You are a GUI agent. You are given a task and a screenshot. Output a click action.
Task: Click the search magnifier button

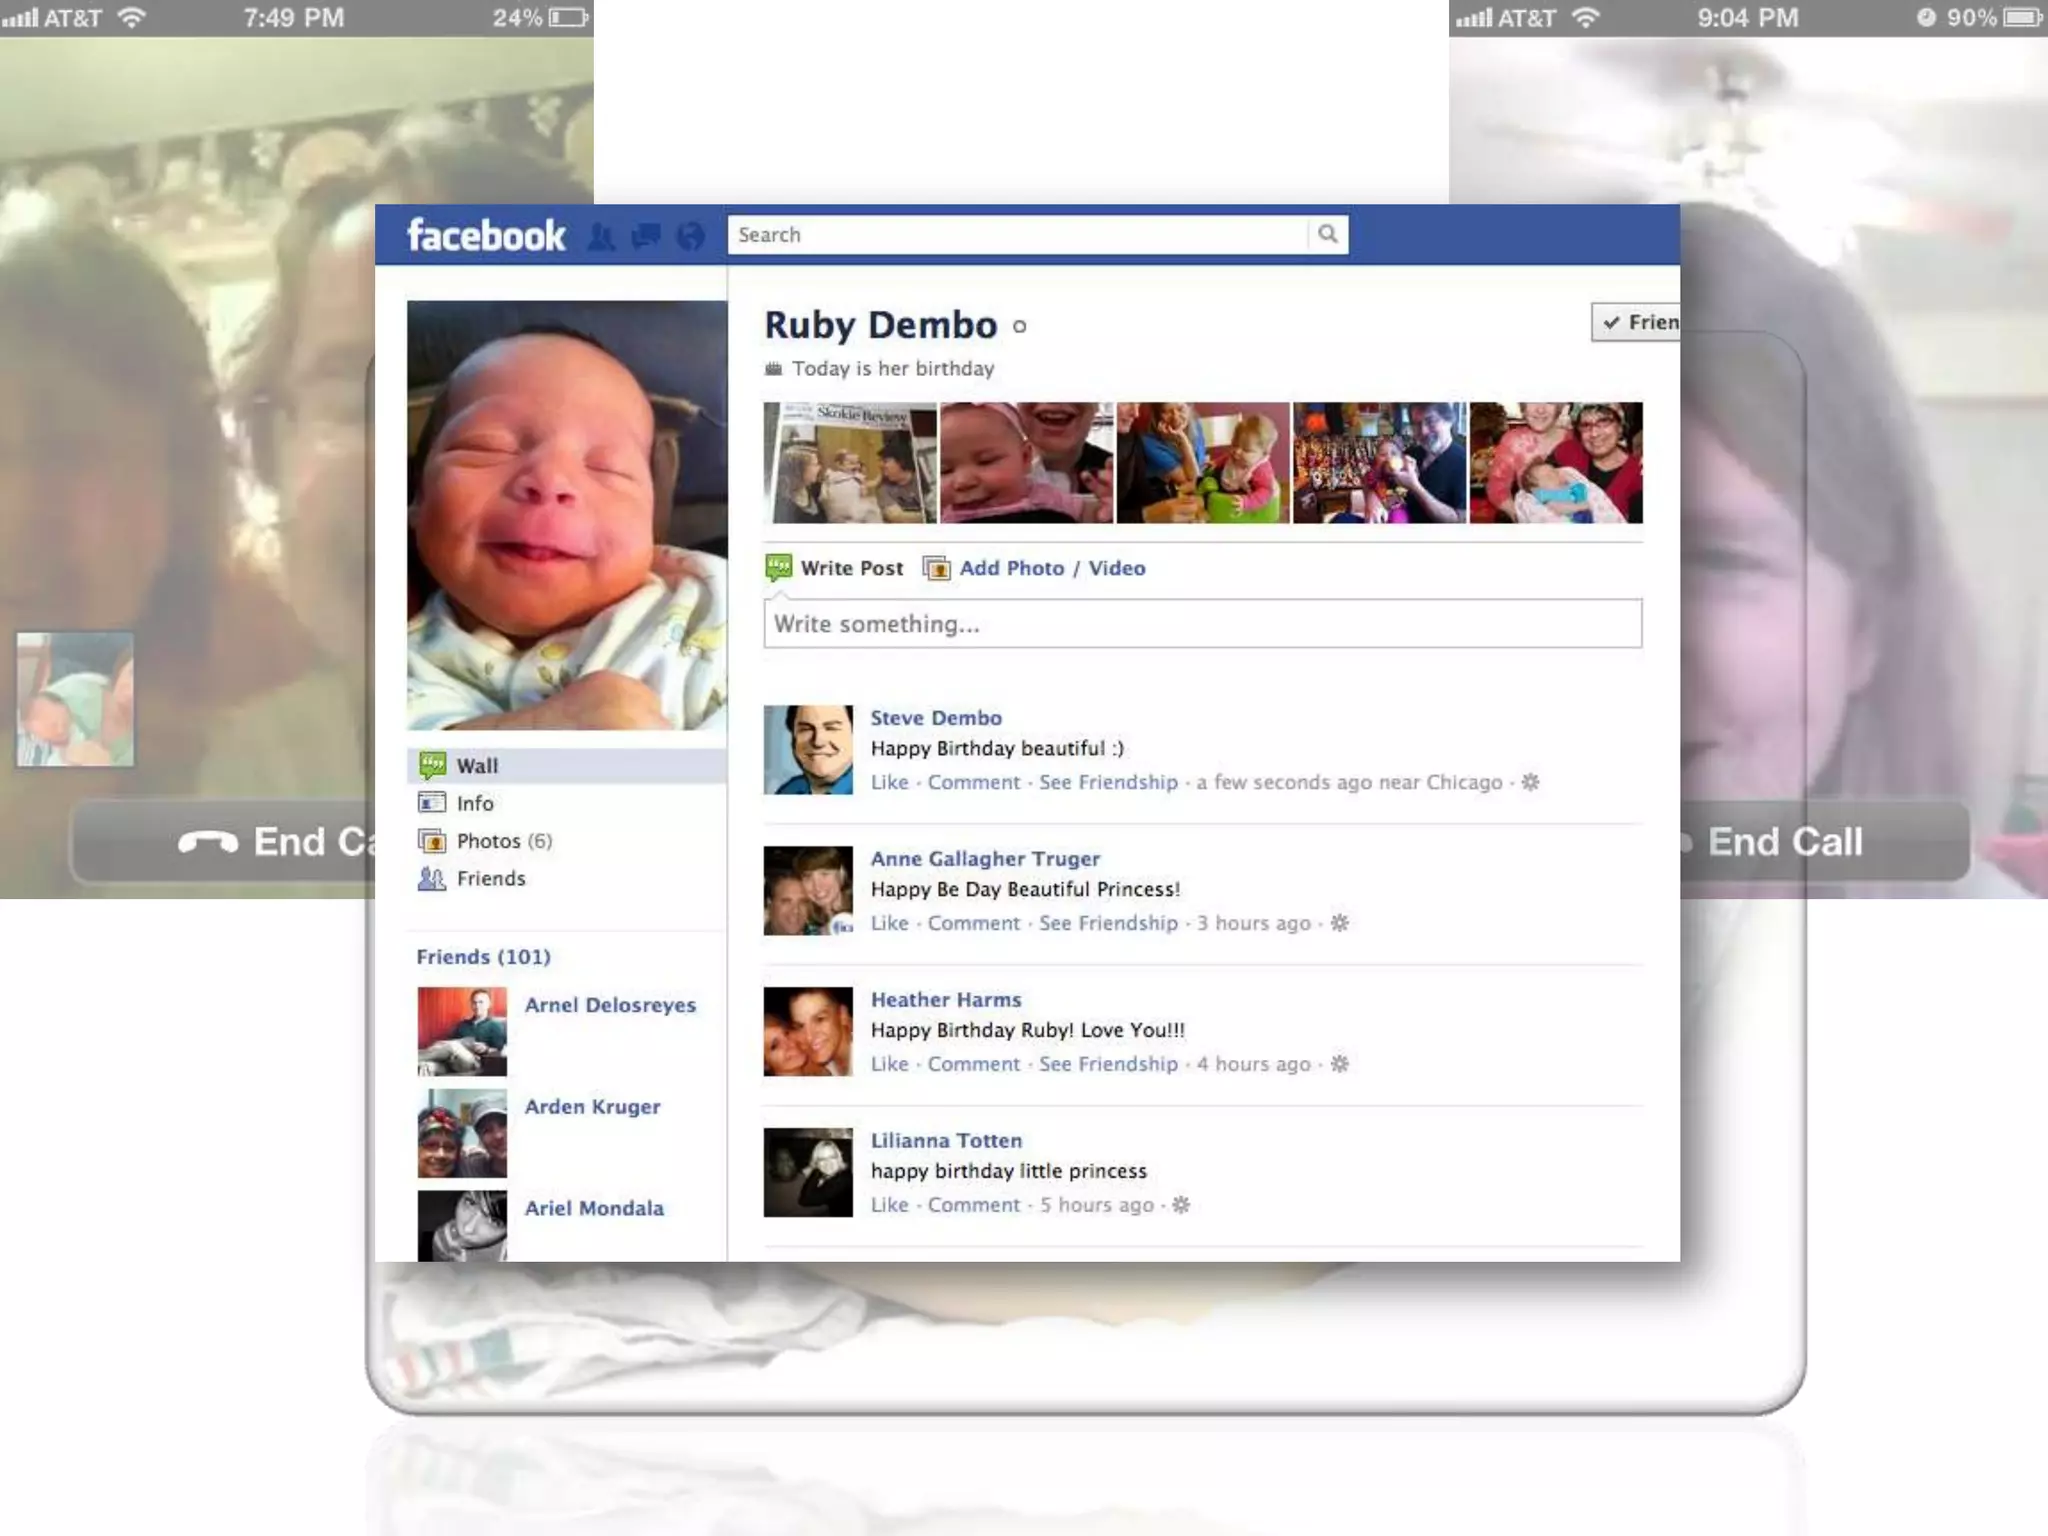1327,234
